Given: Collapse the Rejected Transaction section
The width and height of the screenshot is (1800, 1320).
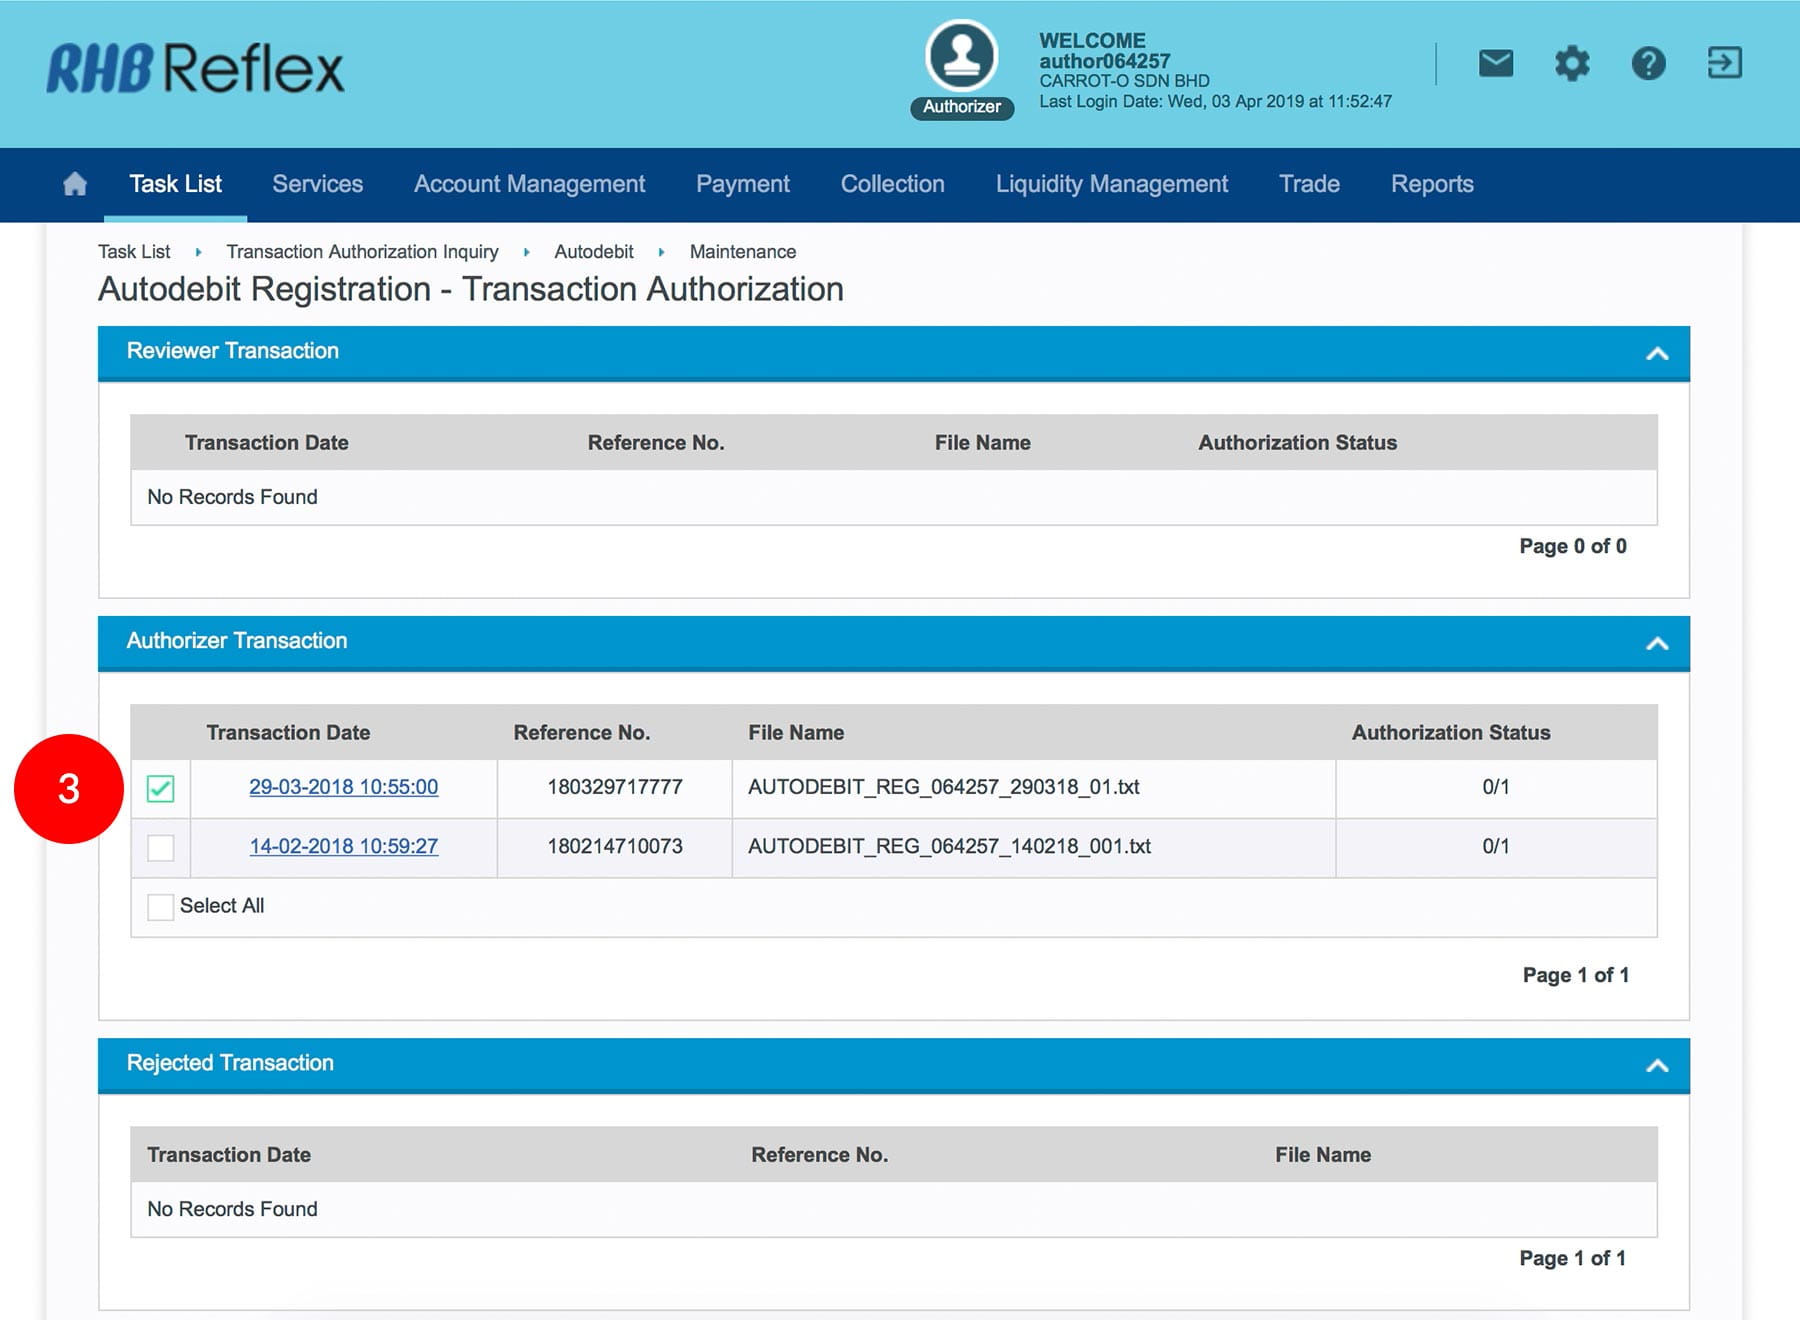Looking at the screenshot, I should click(x=1656, y=1065).
